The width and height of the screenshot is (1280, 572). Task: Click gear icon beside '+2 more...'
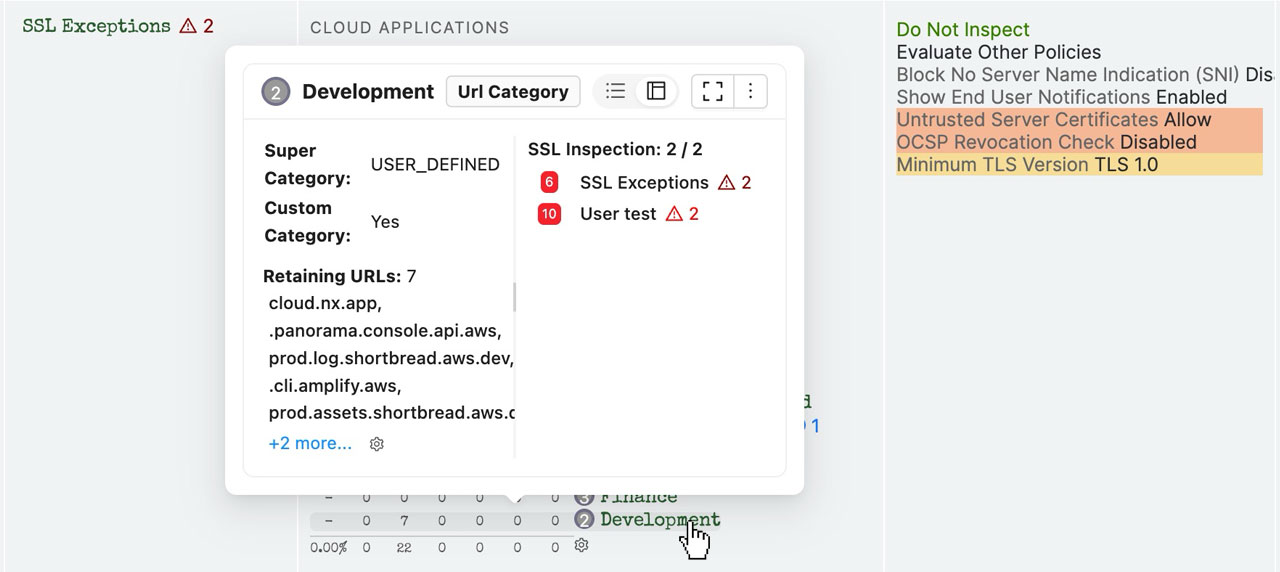coord(377,444)
